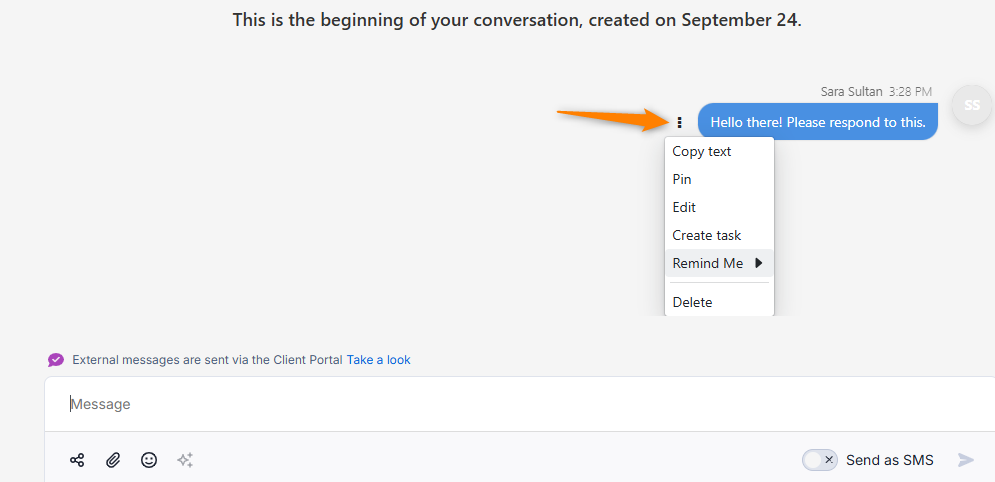
Task: Click the AI sparkle icon
Action: [185, 460]
